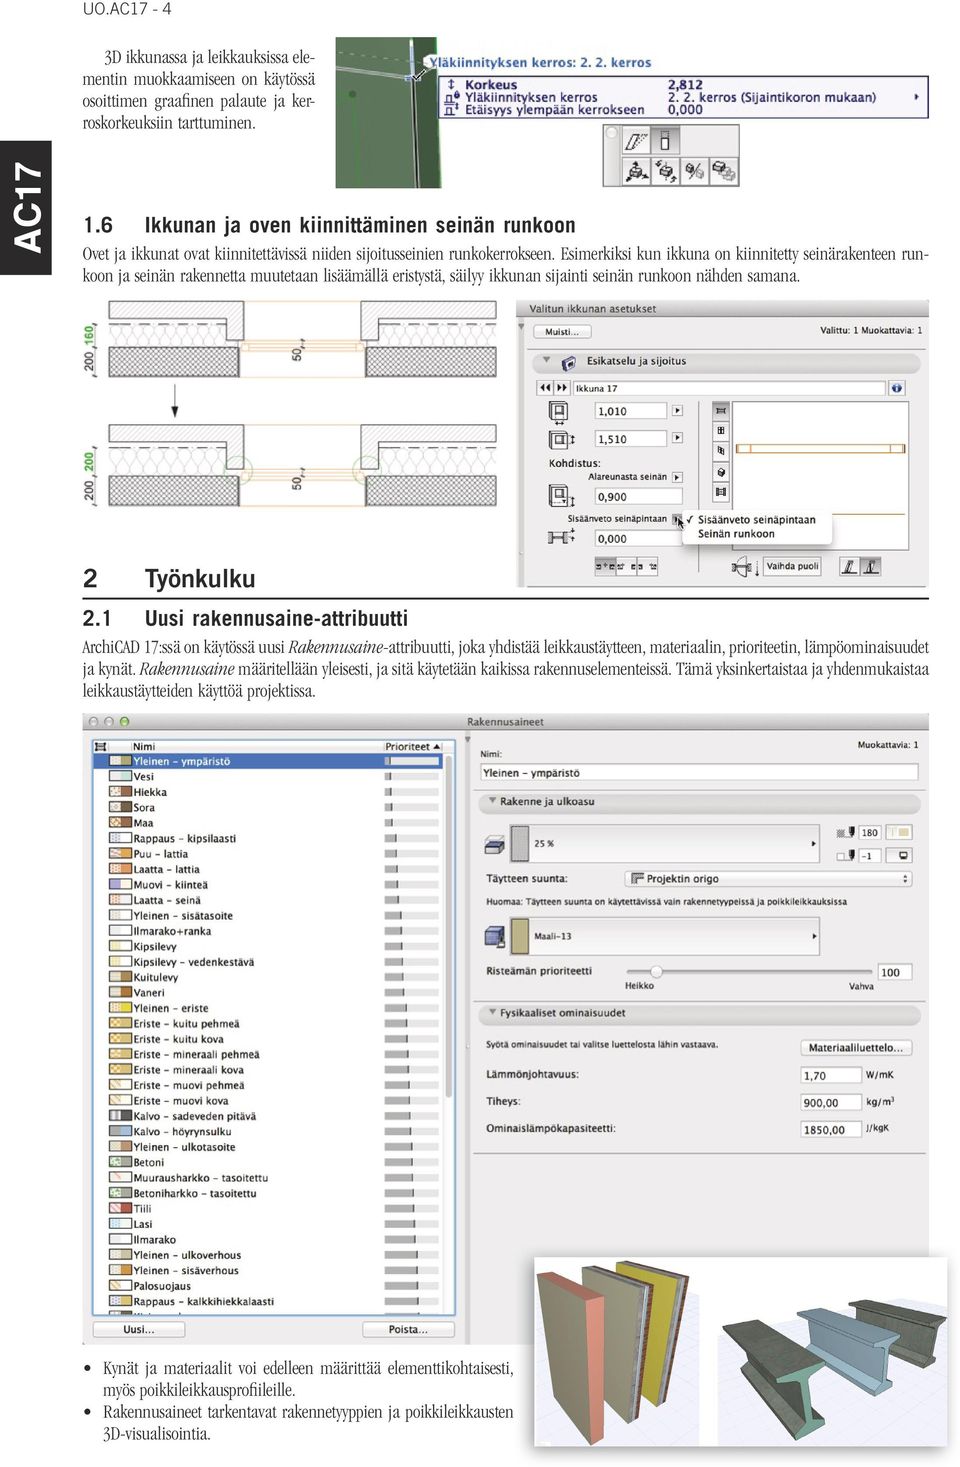Select Betoni in the materials list
The width and height of the screenshot is (960, 1467).
(x=268, y=1163)
